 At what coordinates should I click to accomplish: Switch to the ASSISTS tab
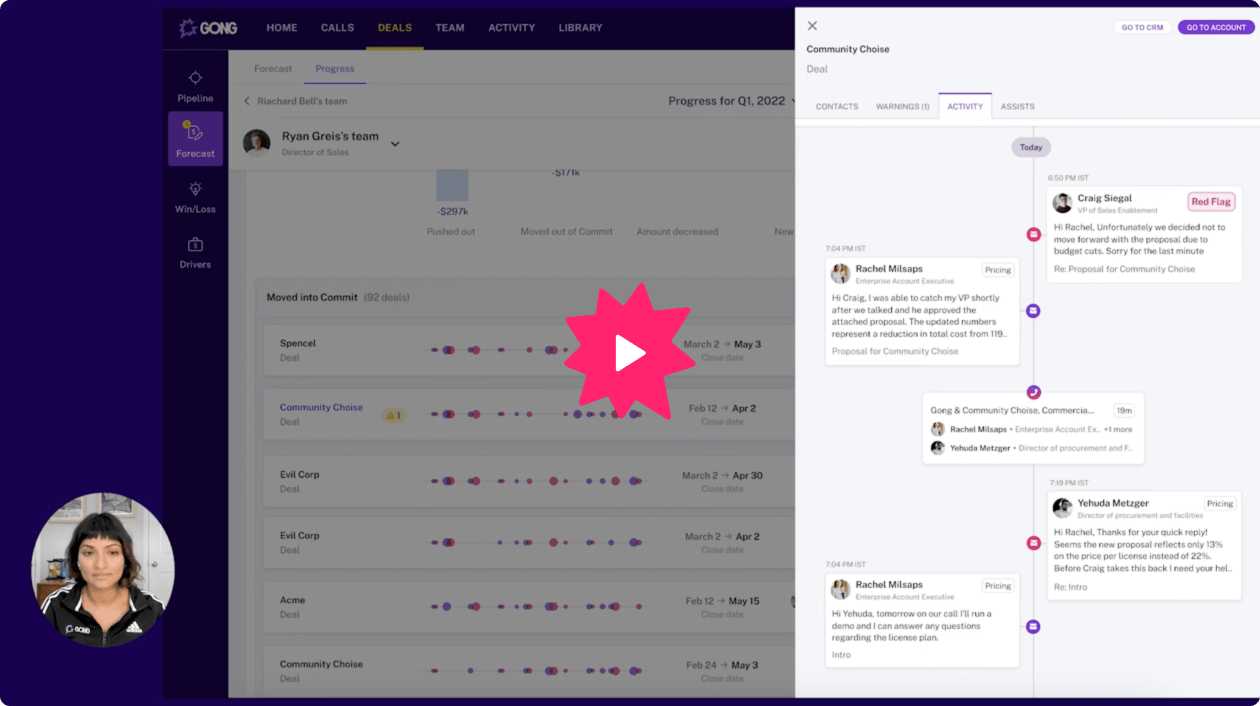[1018, 107]
